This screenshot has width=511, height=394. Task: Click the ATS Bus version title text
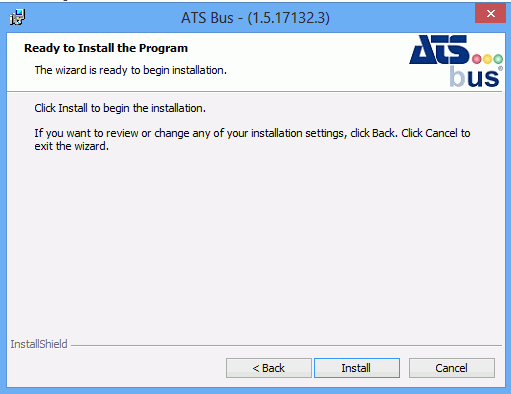(x=255, y=18)
